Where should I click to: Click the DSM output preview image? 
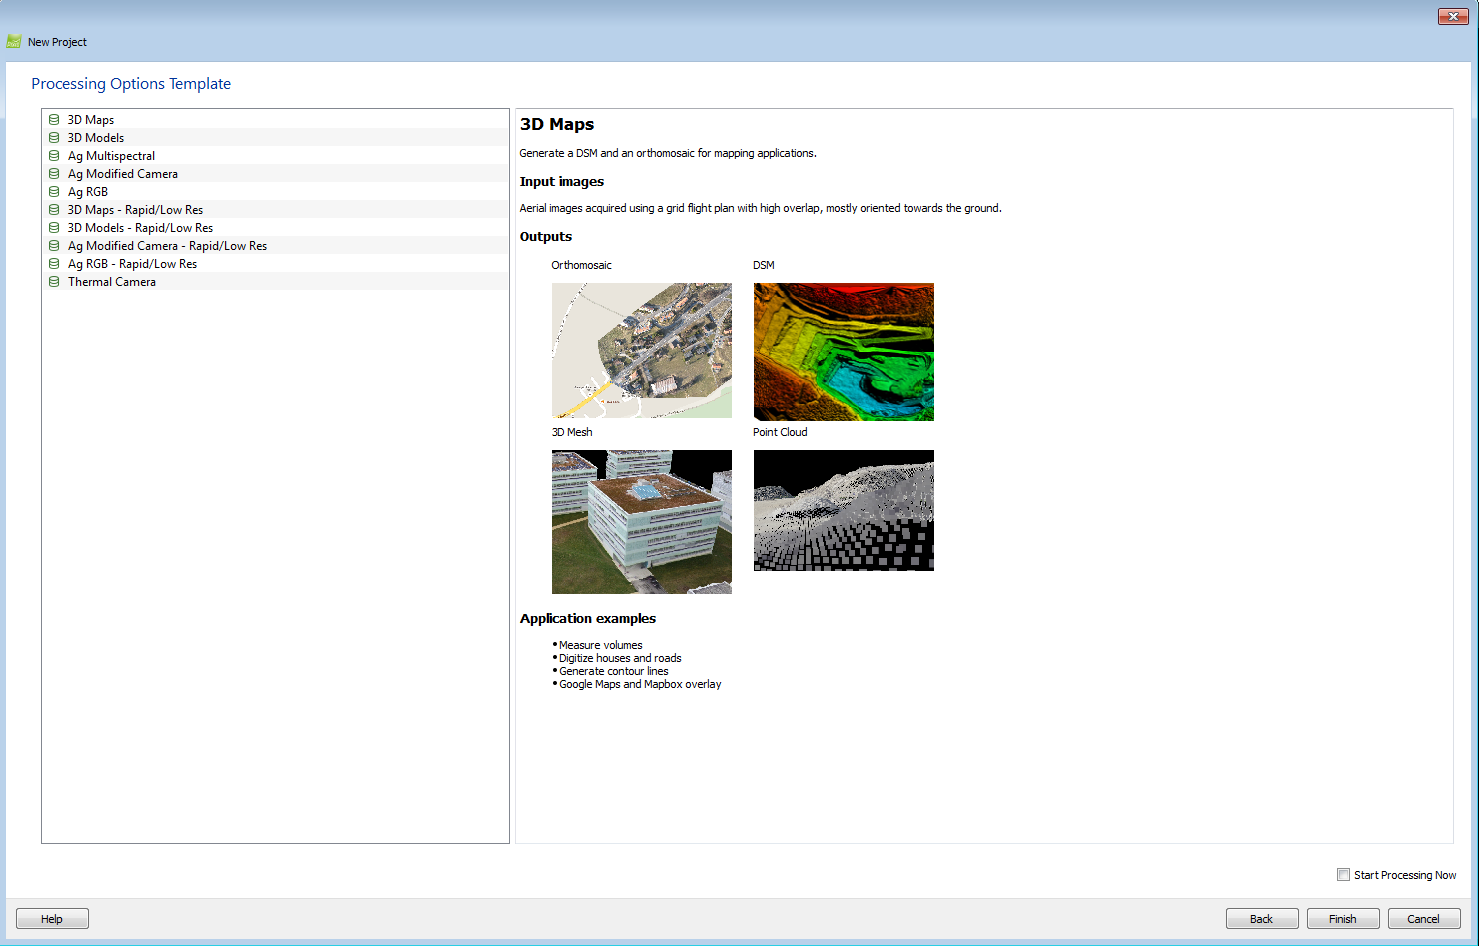click(x=843, y=351)
